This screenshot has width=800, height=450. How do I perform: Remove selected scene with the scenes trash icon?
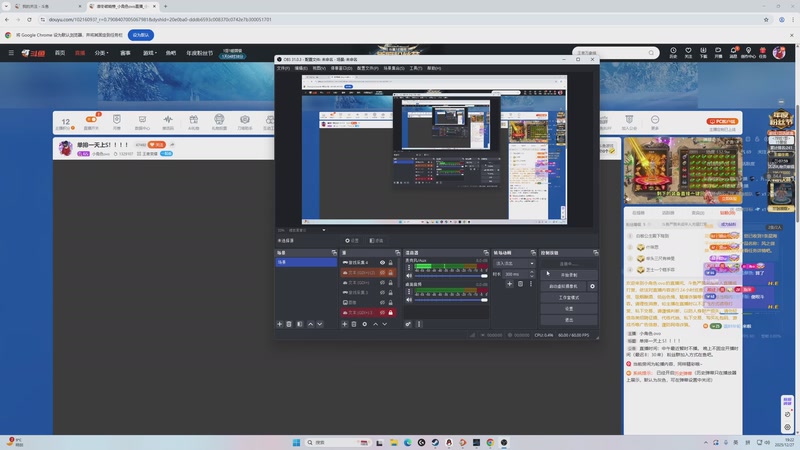[x=289, y=324]
